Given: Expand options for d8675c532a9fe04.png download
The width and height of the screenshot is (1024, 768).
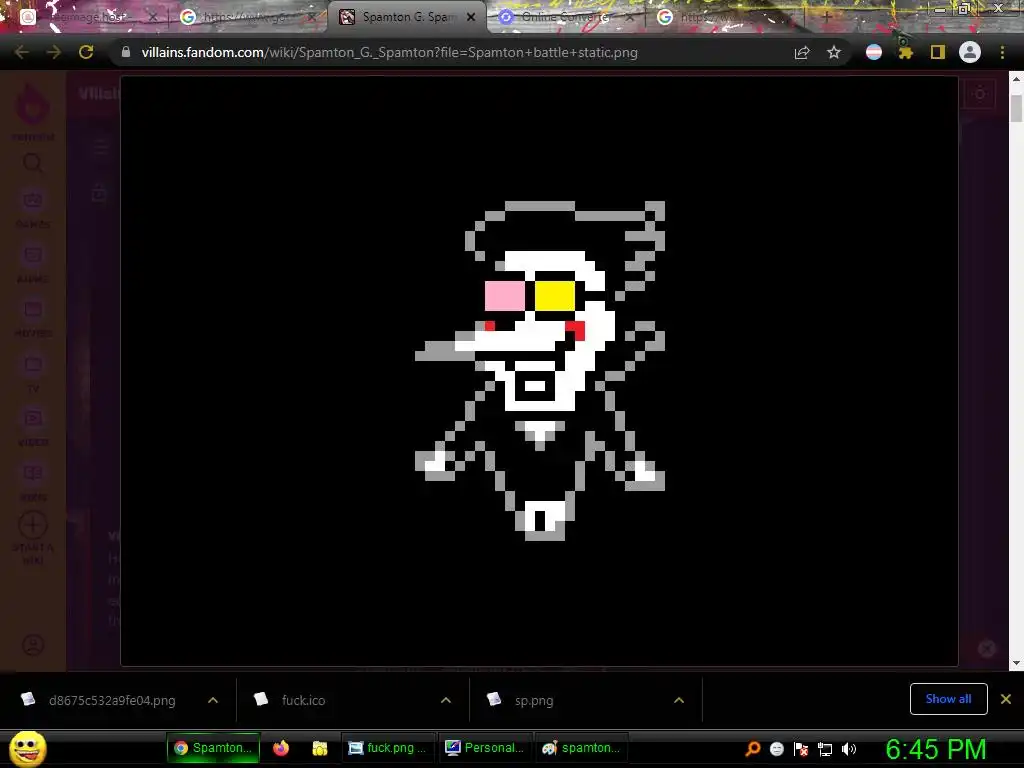Looking at the screenshot, I should click(213, 700).
